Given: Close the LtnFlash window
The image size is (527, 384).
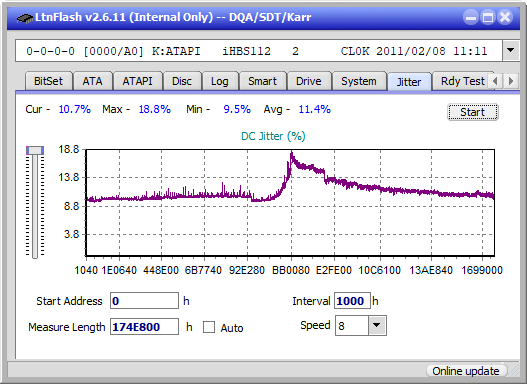Looking at the screenshot, I should pos(505,17).
